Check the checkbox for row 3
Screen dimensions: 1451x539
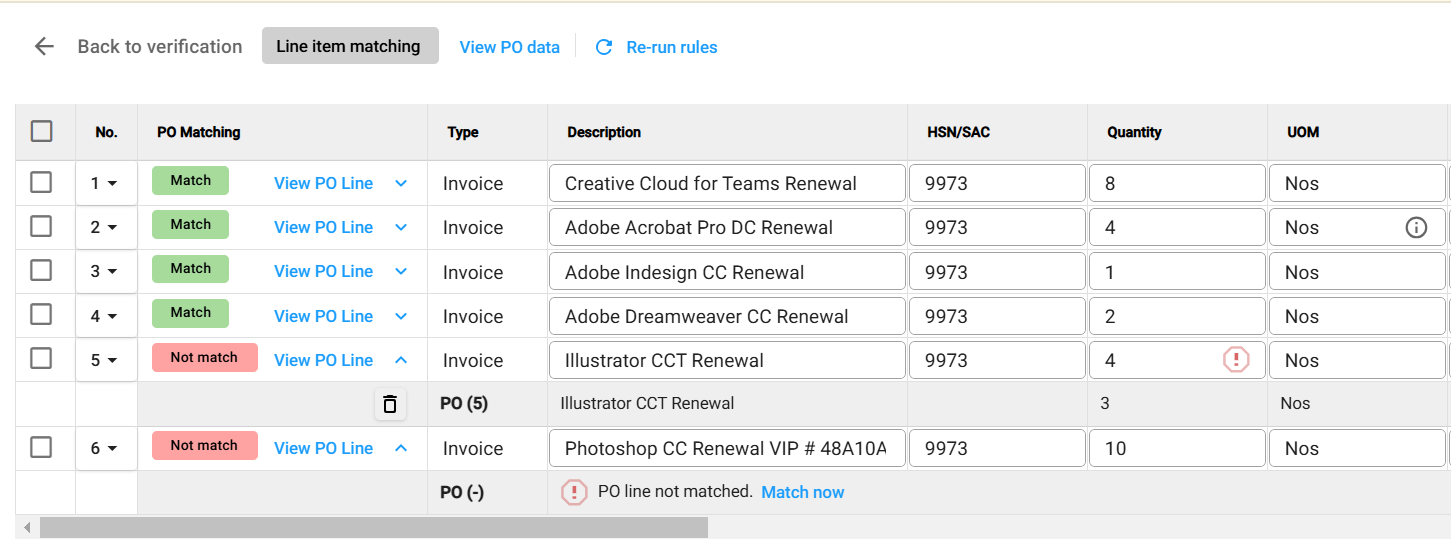coord(41,271)
